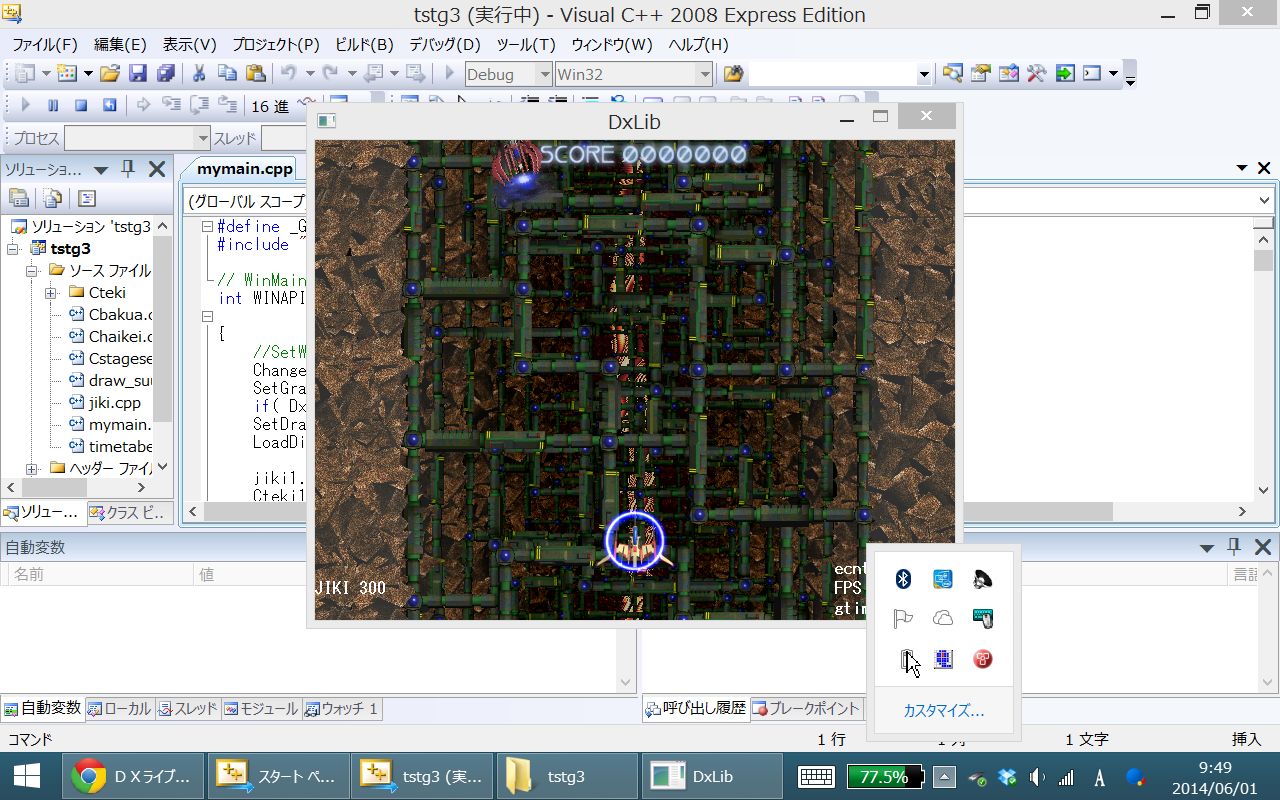Switch to the Watch 1 tab
The image size is (1280, 800).
coord(342,708)
